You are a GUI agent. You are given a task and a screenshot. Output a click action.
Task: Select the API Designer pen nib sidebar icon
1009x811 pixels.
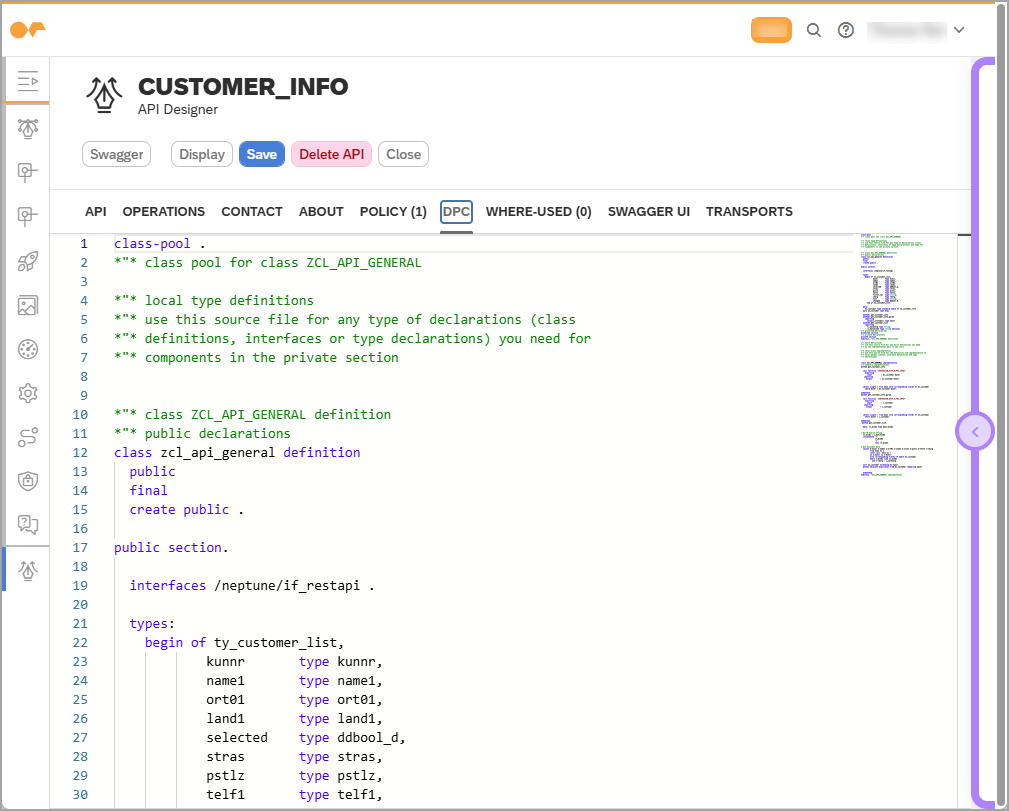click(x=27, y=569)
